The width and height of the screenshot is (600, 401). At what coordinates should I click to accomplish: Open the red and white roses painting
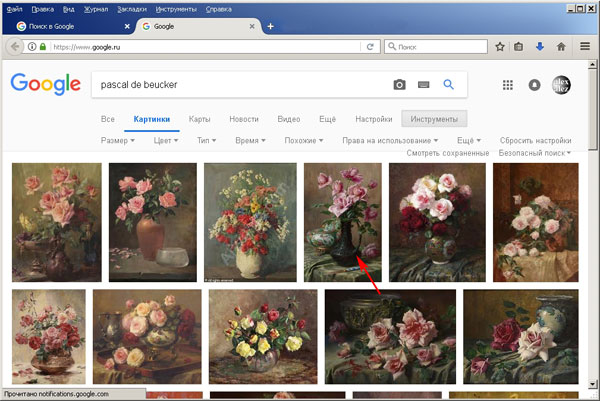(437, 222)
